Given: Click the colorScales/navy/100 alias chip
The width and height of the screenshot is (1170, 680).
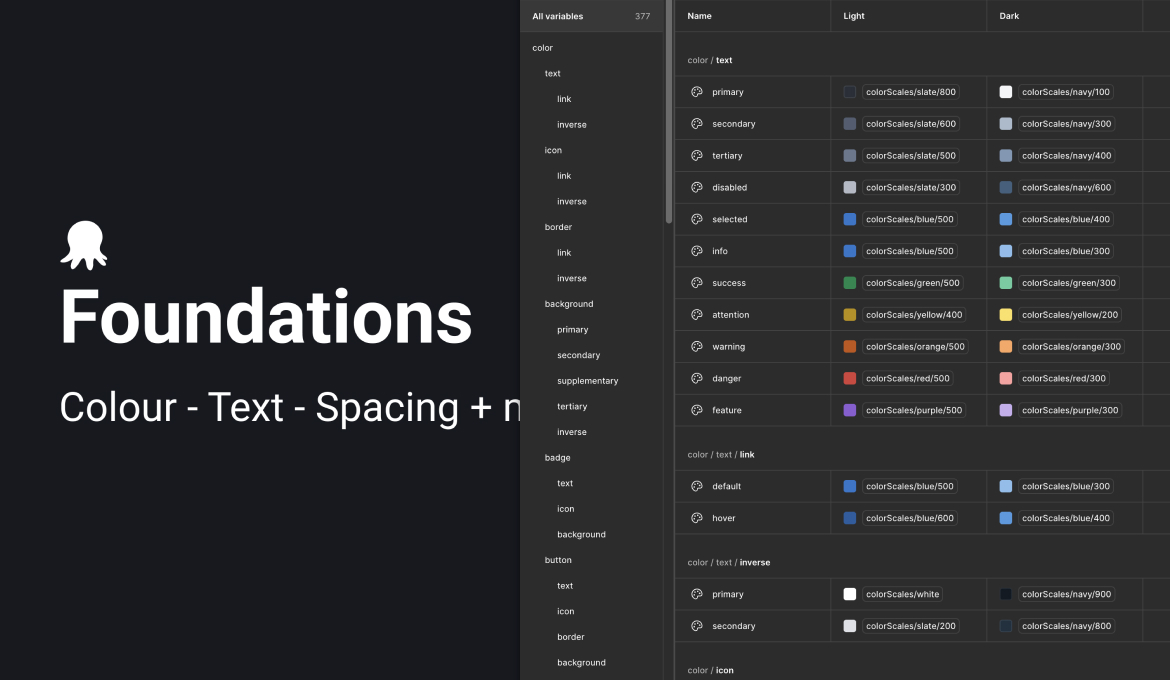Looking at the screenshot, I should [1066, 92].
